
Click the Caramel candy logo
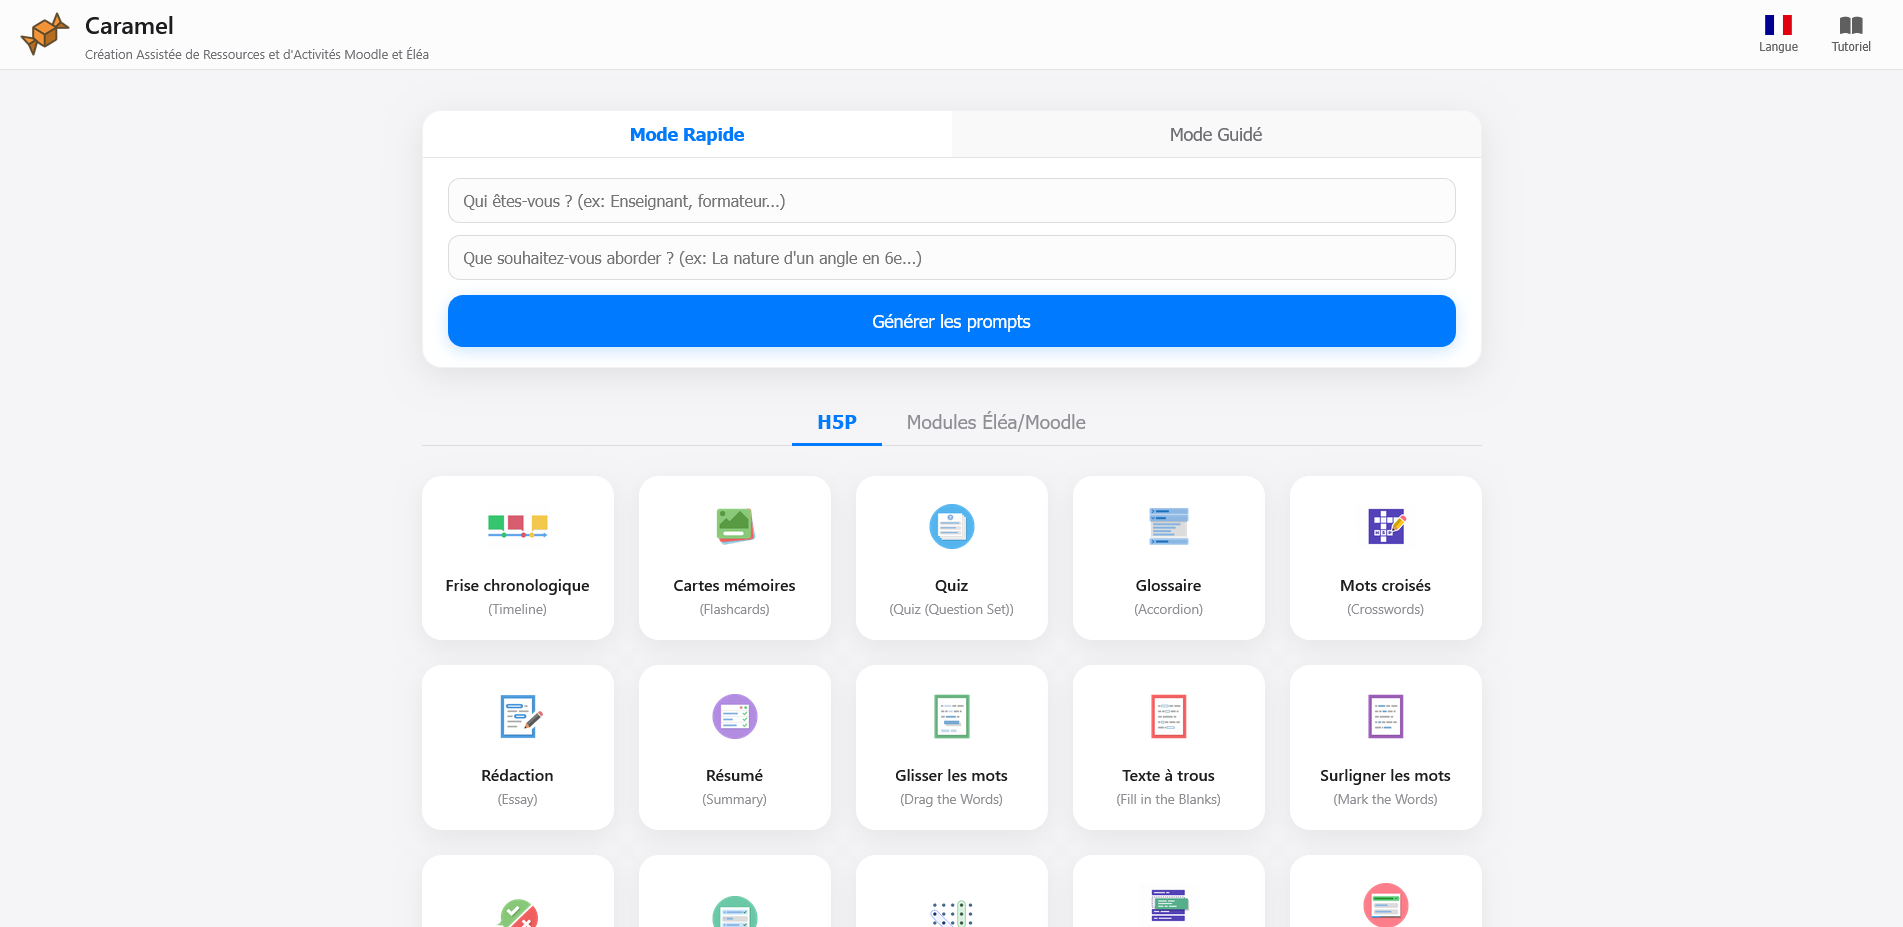pos(44,34)
